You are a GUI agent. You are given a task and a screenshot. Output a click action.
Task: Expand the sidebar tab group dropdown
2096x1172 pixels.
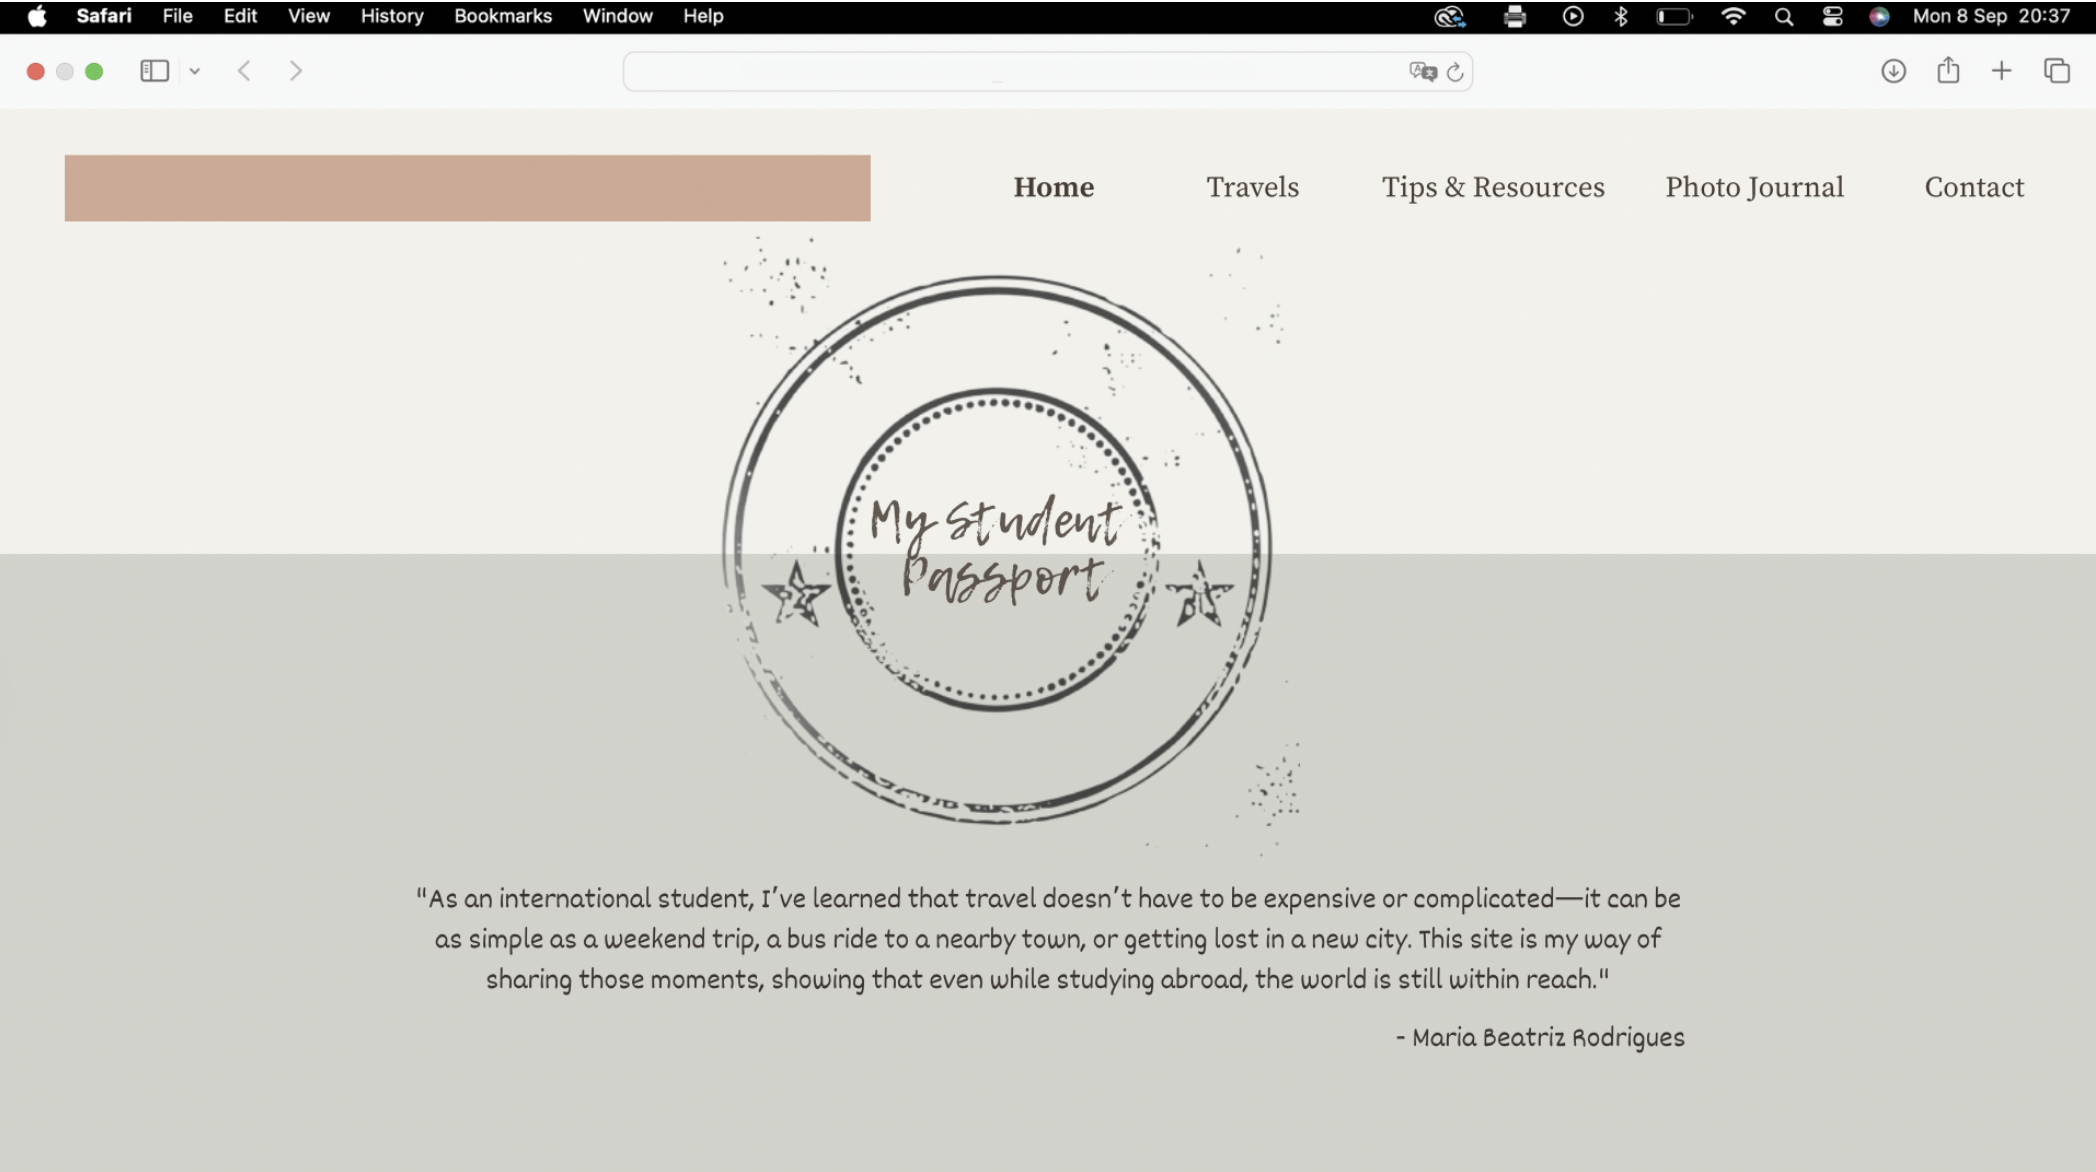pos(195,71)
